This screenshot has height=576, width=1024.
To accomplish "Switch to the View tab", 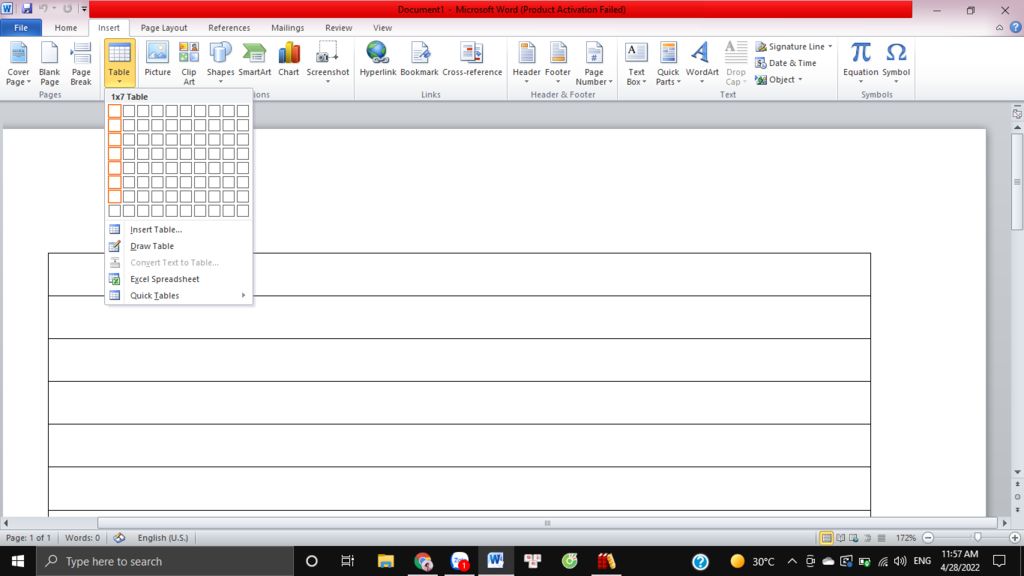I will pyautogui.click(x=382, y=28).
